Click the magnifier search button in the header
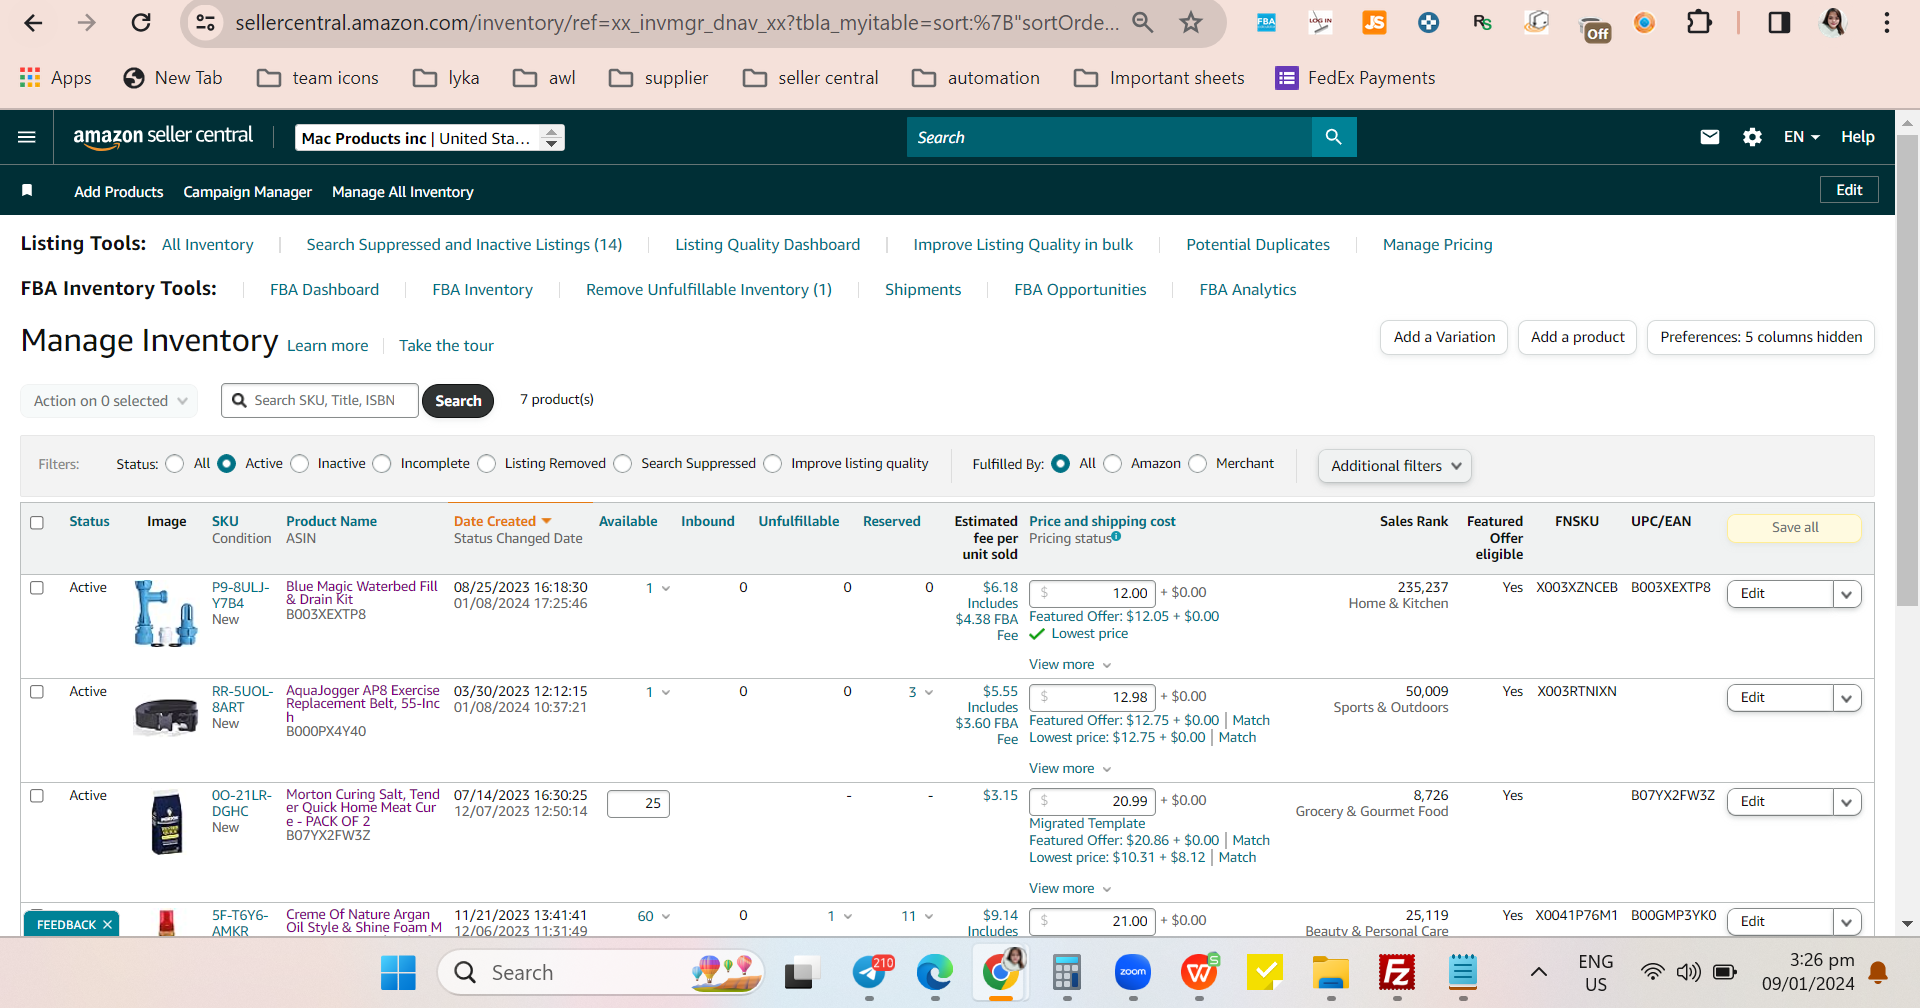 (1334, 137)
